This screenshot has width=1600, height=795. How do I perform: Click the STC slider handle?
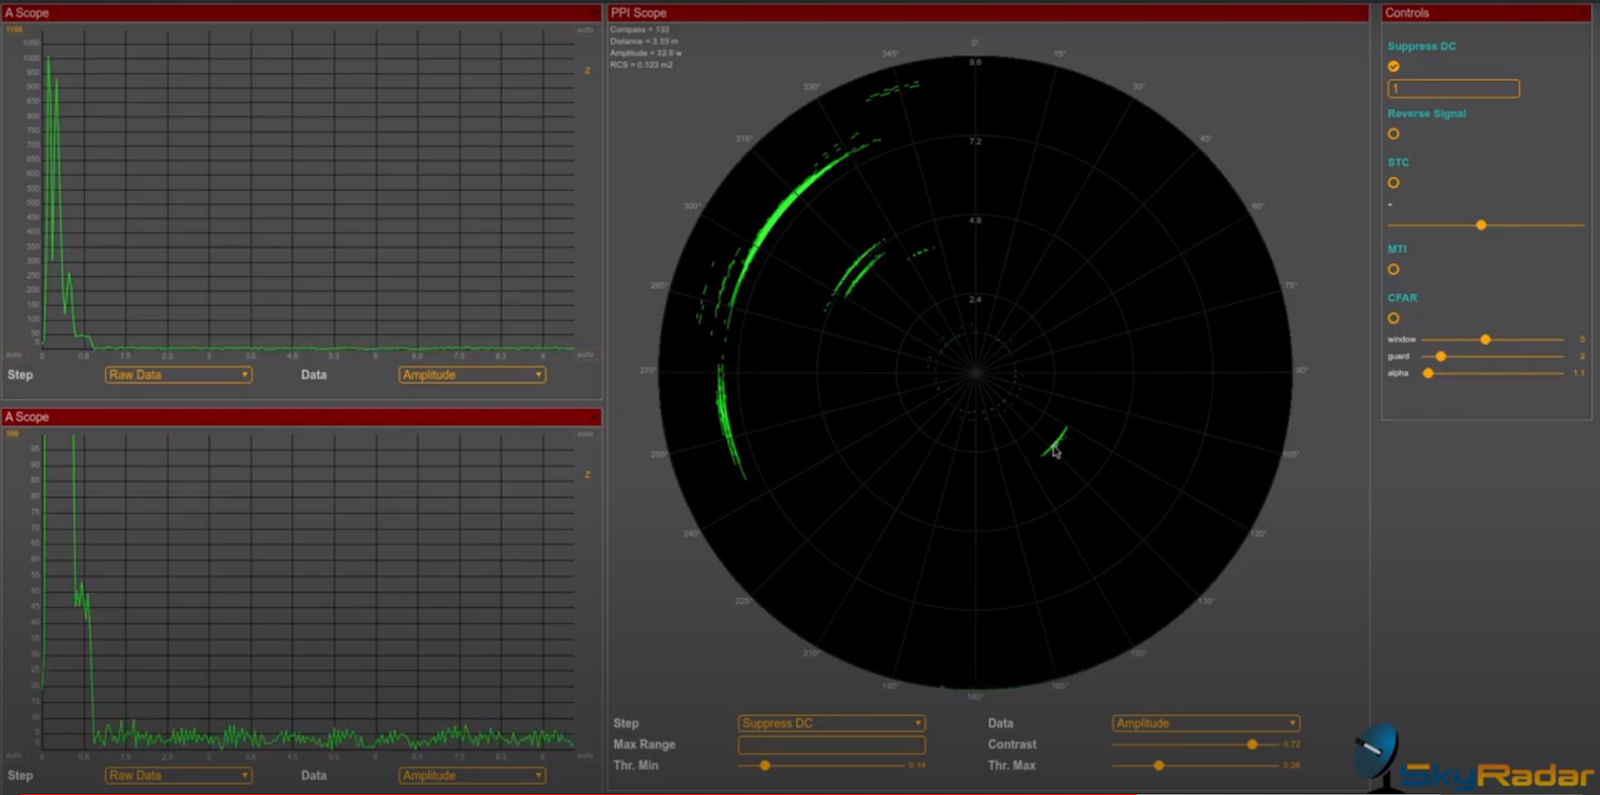(1481, 225)
